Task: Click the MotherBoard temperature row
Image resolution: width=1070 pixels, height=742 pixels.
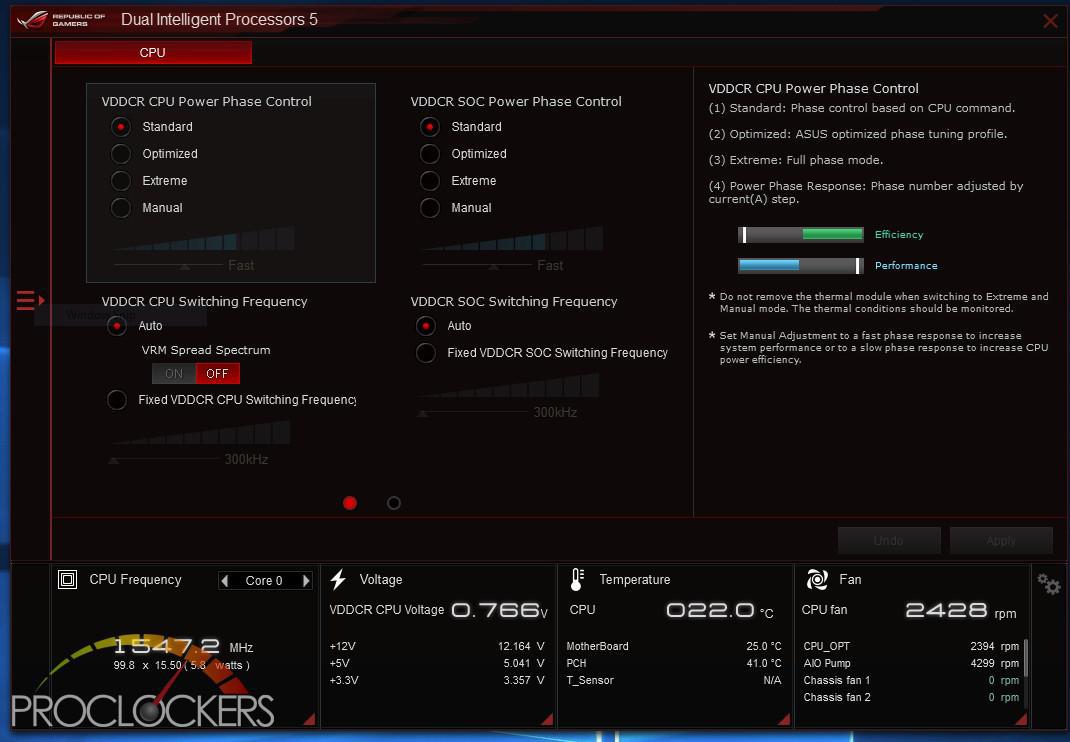Action: click(x=674, y=646)
